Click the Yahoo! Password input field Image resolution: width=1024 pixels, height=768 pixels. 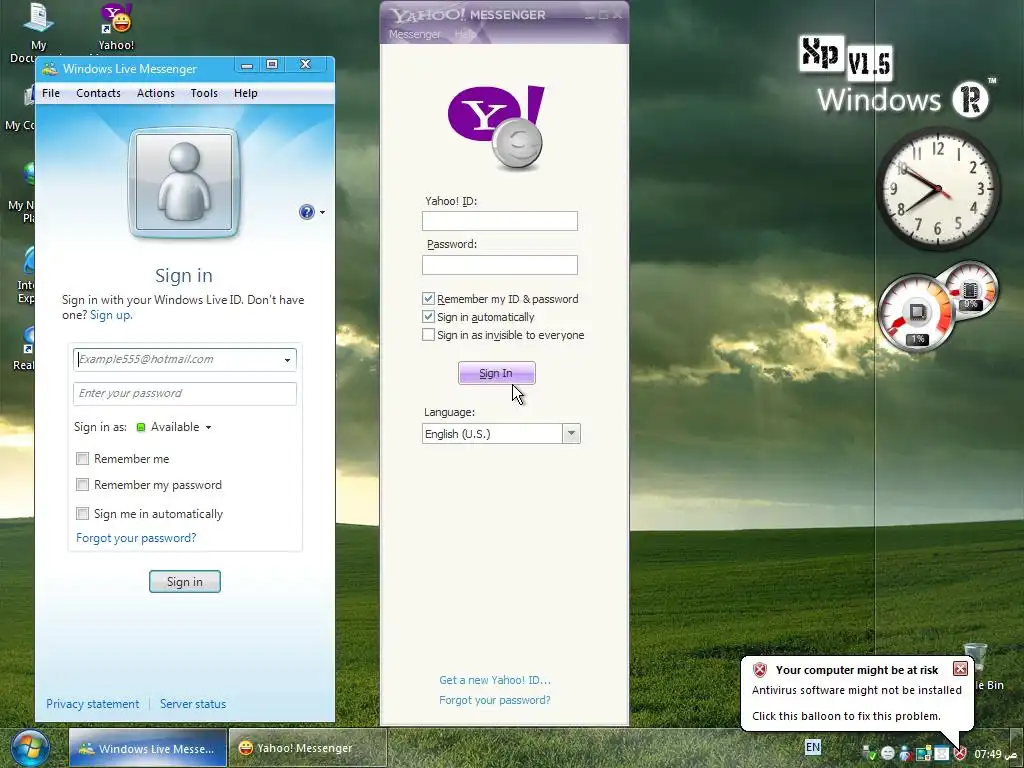point(500,264)
